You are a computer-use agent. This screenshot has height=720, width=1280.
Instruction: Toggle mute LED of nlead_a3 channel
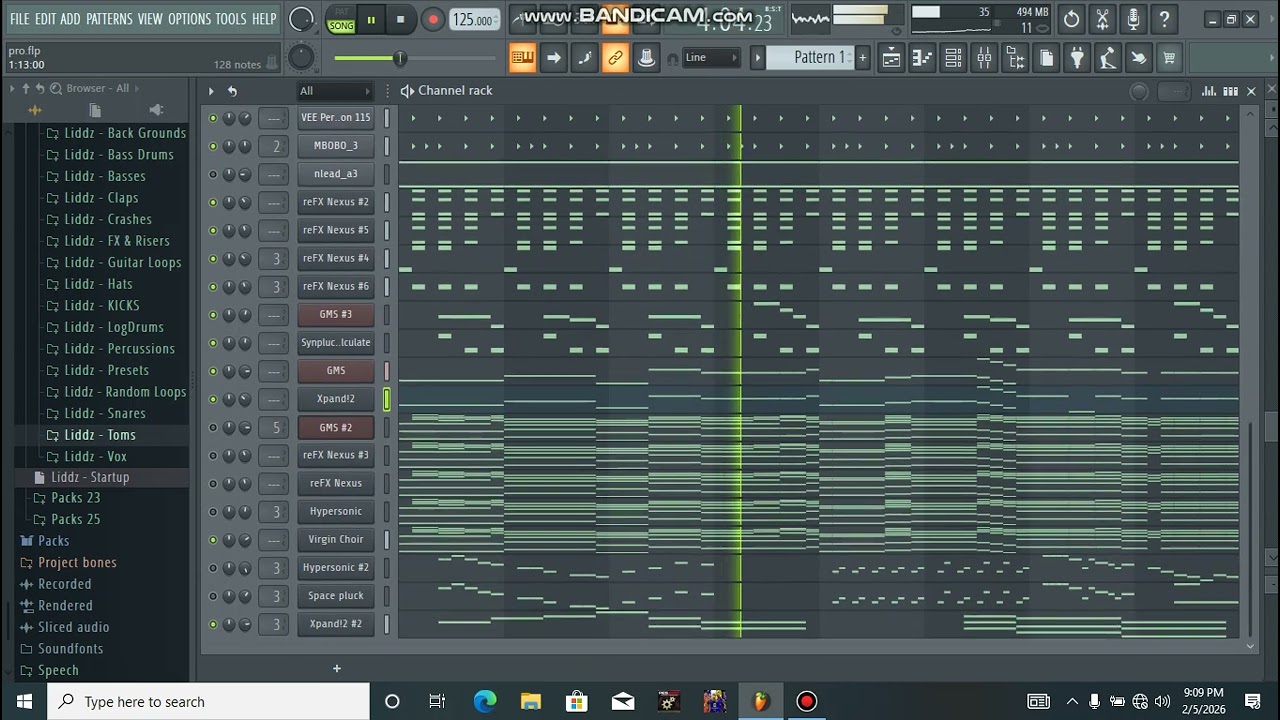tap(212, 174)
